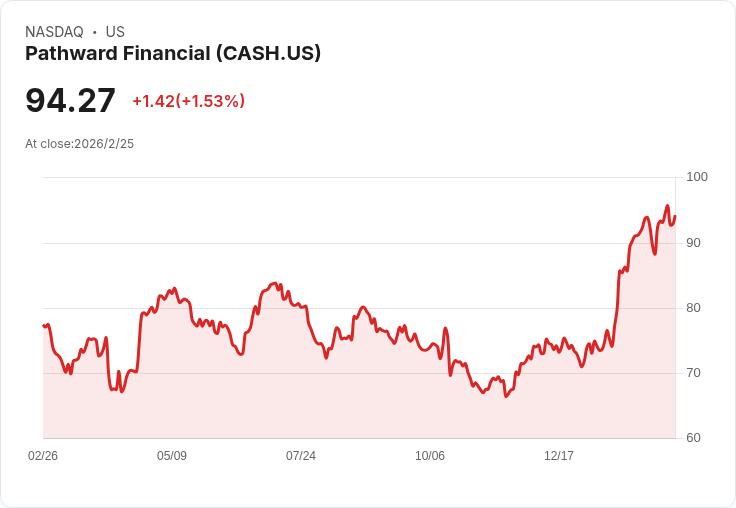Click the chart line's highest peak
Viewport: 736px width, 508px height.
[667, 206]
